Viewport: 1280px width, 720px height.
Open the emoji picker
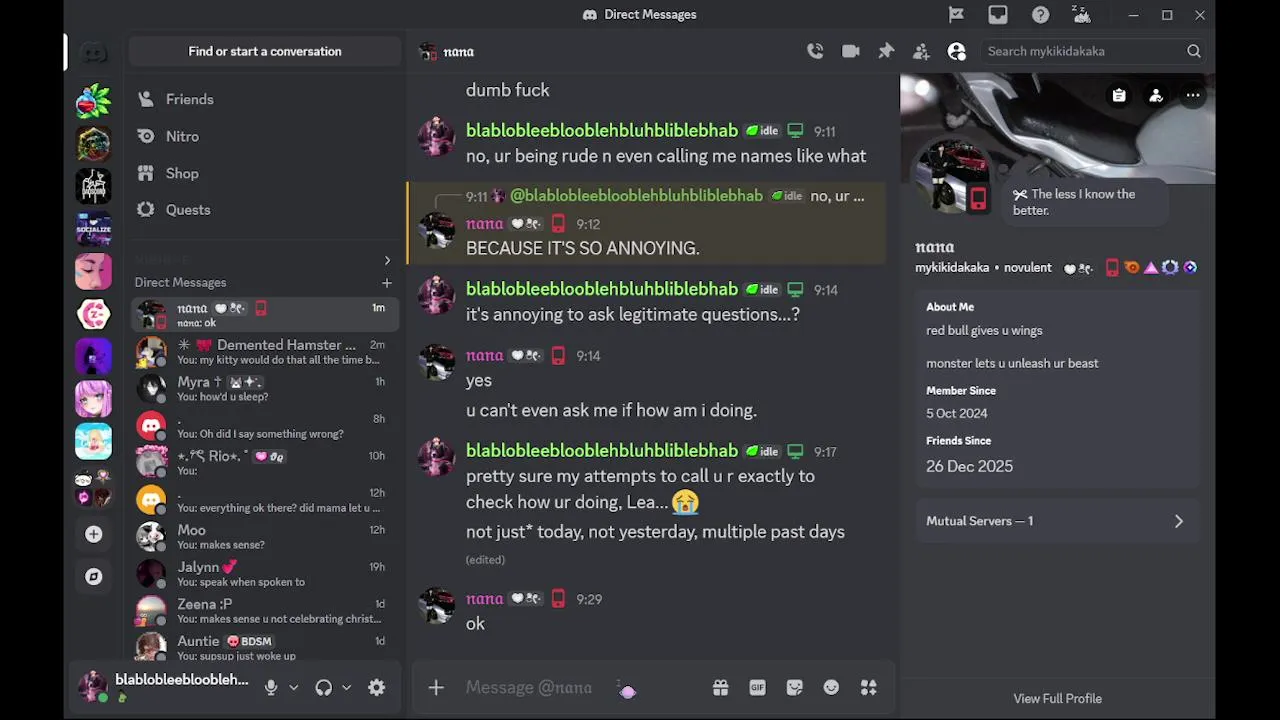click(831, 687)
